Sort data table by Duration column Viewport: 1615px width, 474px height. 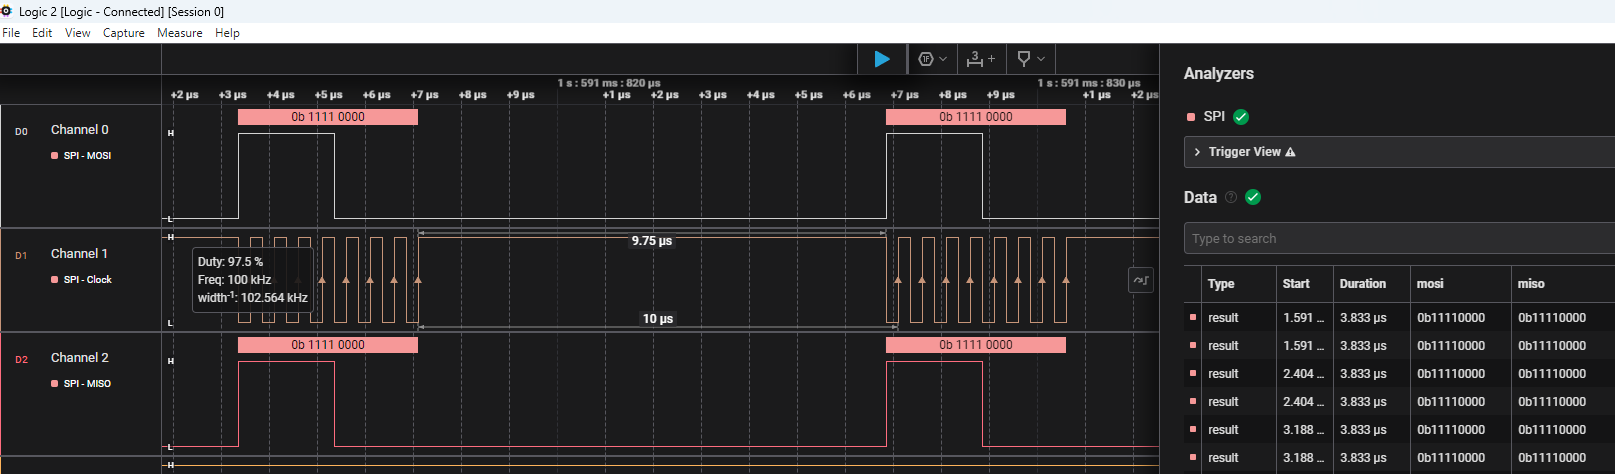point(1362,284)
